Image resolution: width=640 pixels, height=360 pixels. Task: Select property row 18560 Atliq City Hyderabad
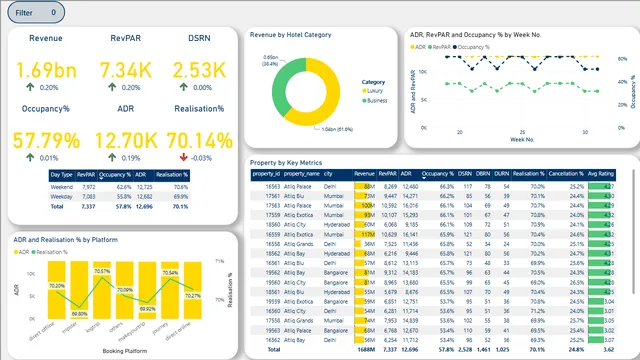pos(433,224)
